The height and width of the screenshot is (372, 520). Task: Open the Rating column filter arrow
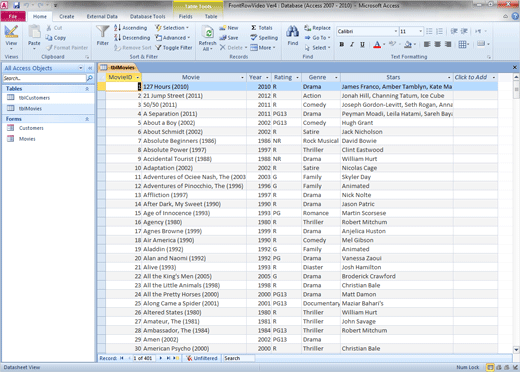(297, 77)
